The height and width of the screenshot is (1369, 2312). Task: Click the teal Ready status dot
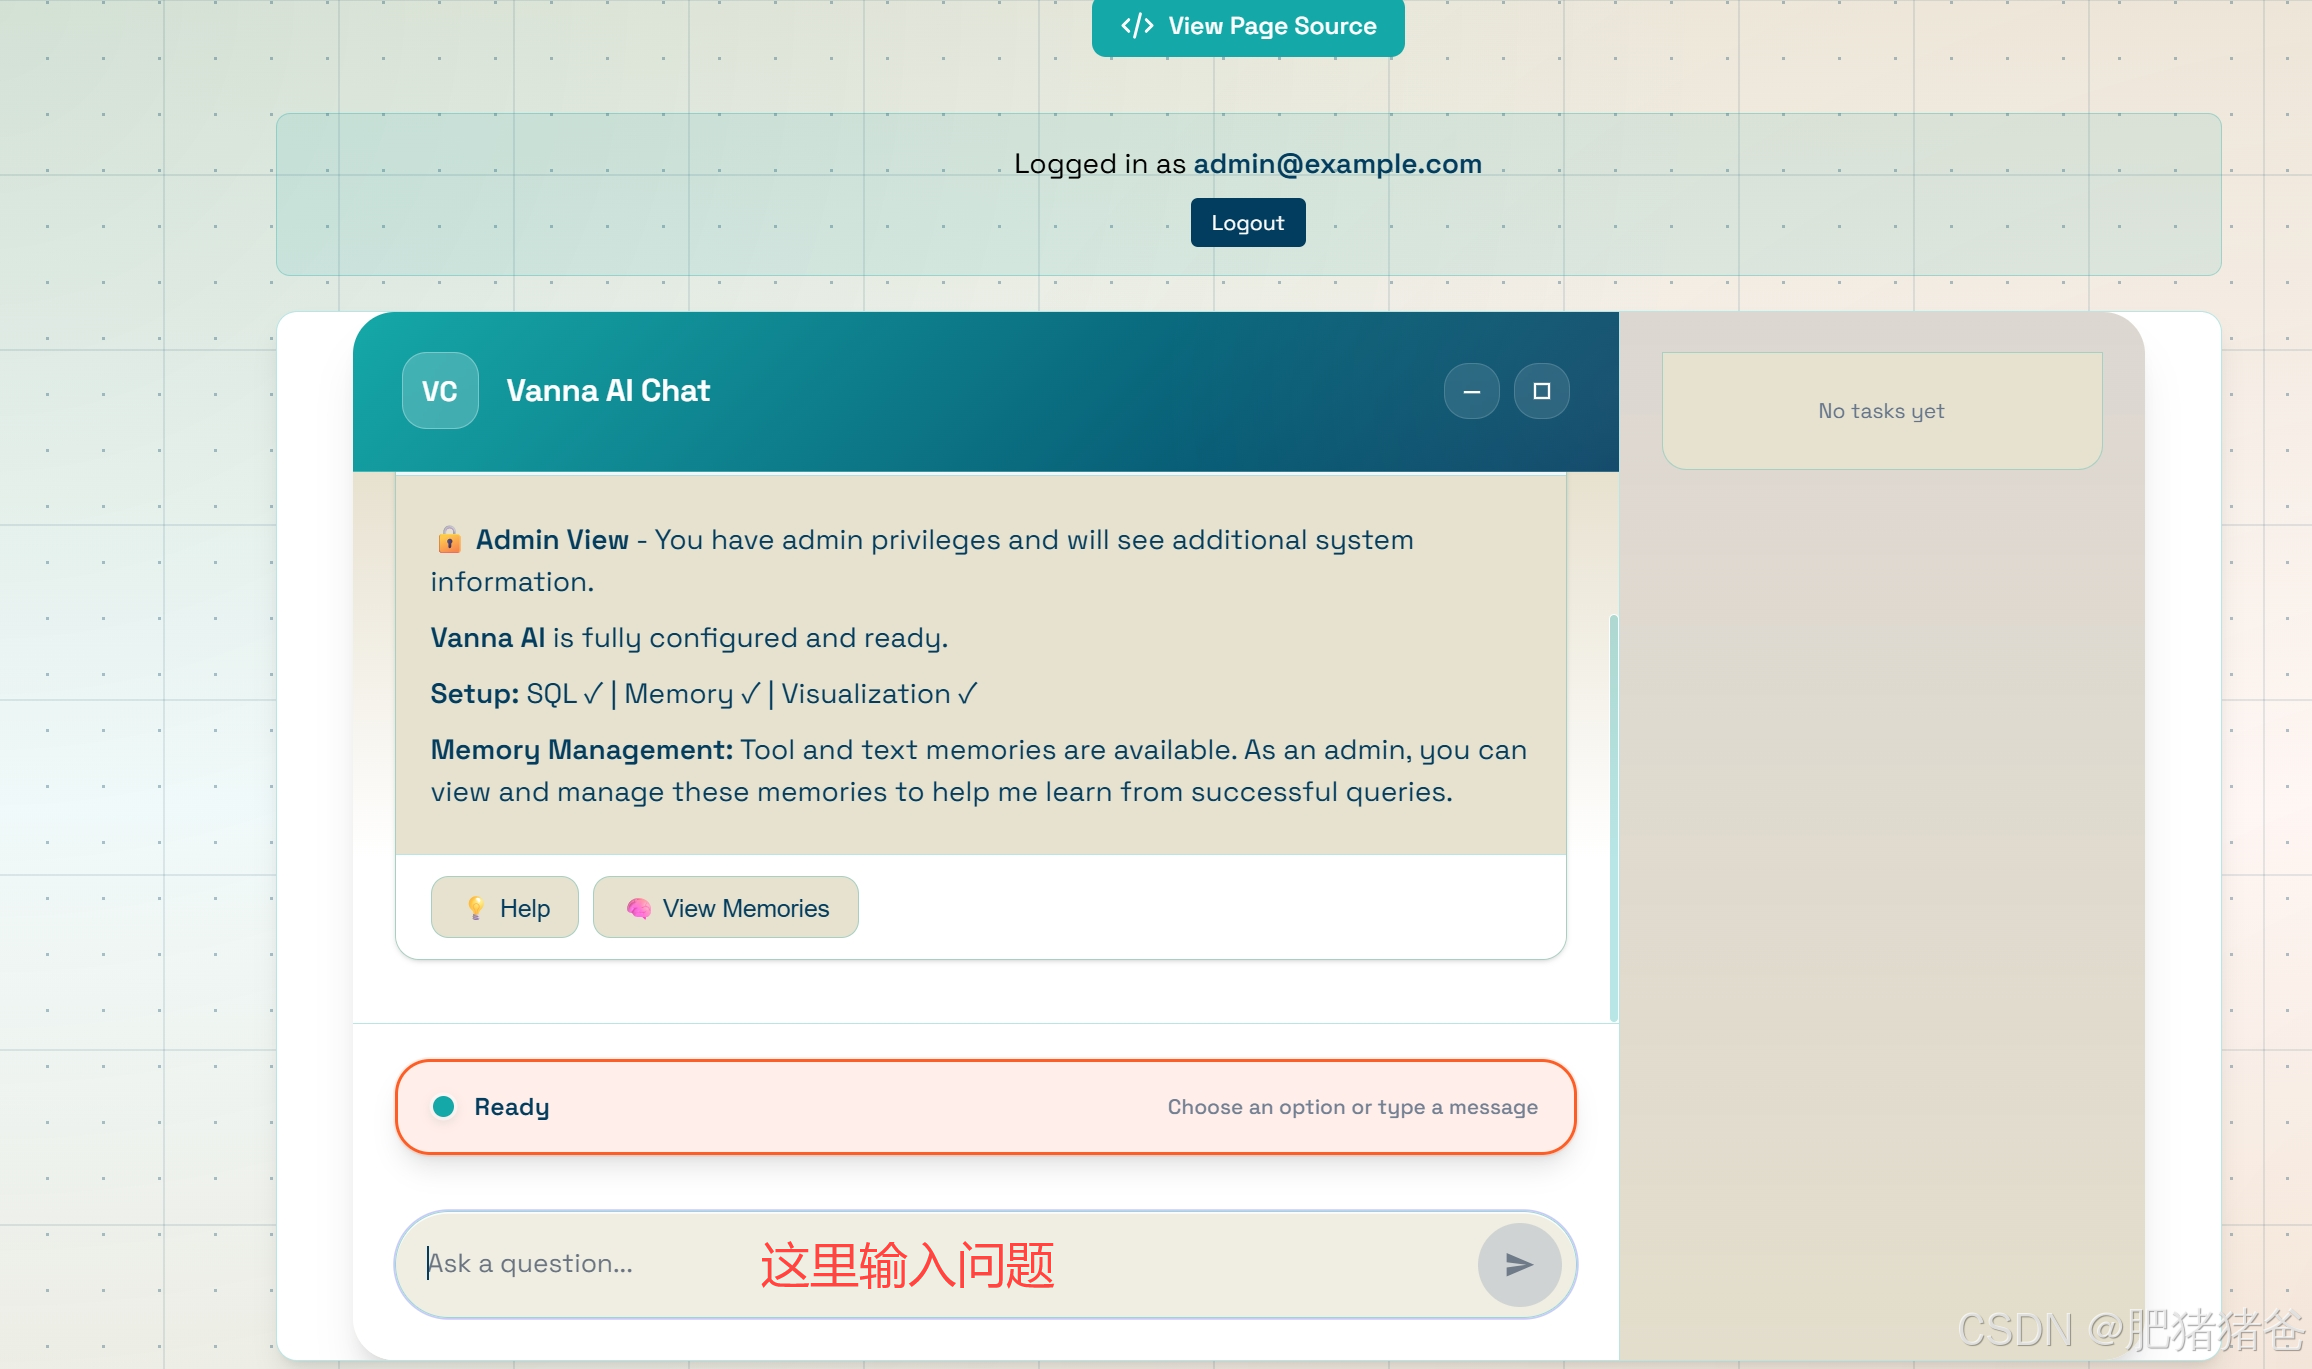[x=444, y=1106]
